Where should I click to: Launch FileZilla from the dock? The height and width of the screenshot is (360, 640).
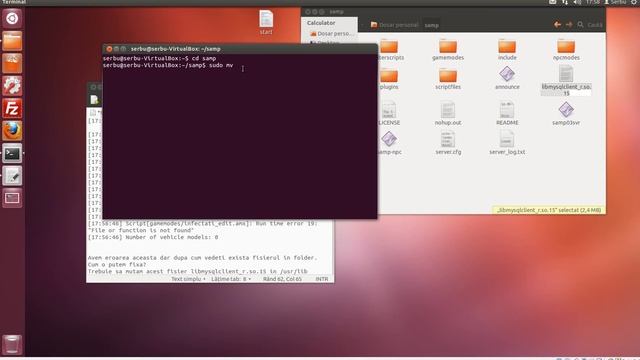(12, 109)
